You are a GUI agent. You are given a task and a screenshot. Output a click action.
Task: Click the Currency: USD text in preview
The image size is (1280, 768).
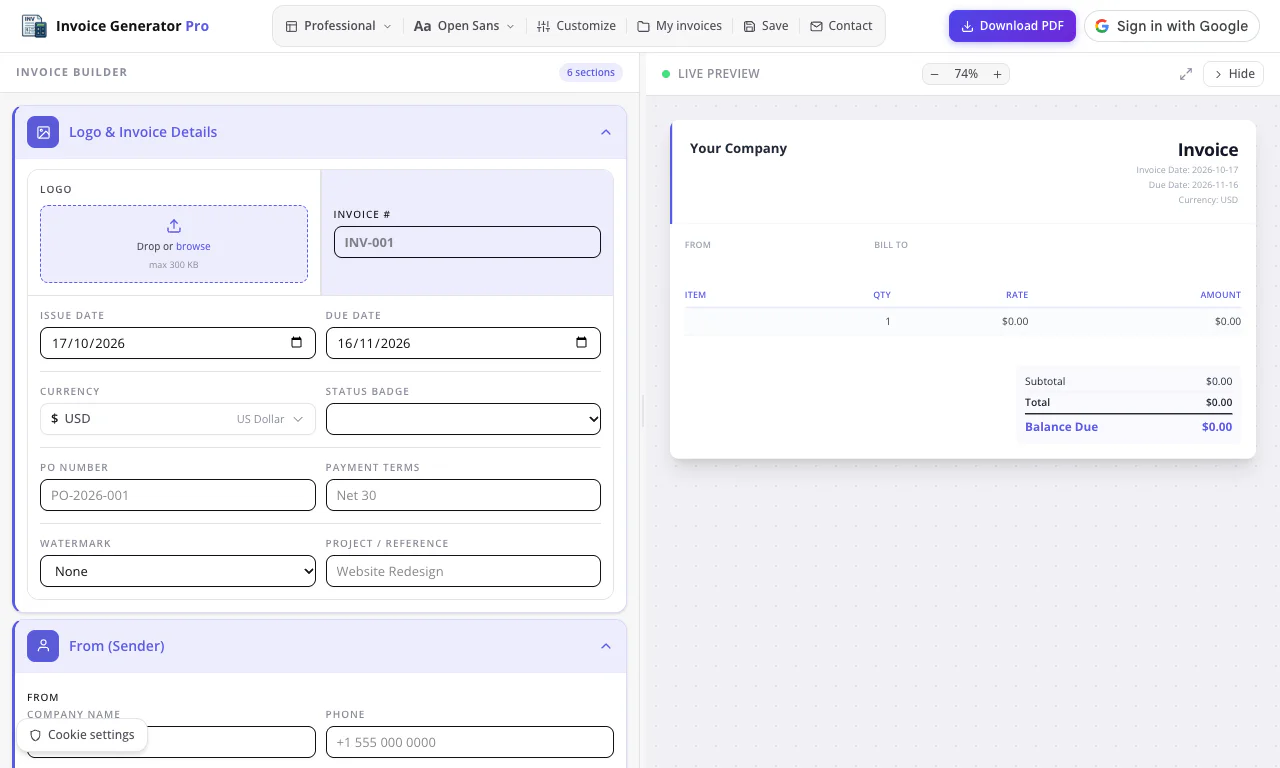click(x=1208, y=200)
